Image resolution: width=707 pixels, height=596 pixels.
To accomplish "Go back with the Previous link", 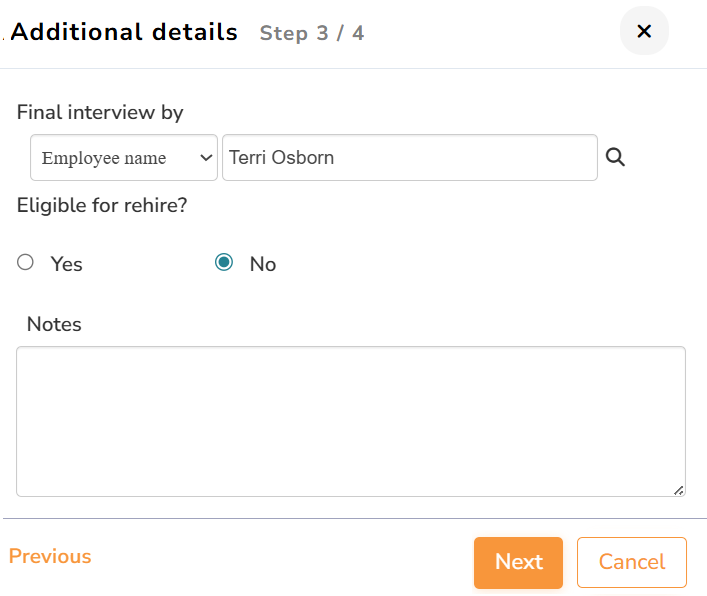I will 50,557.
